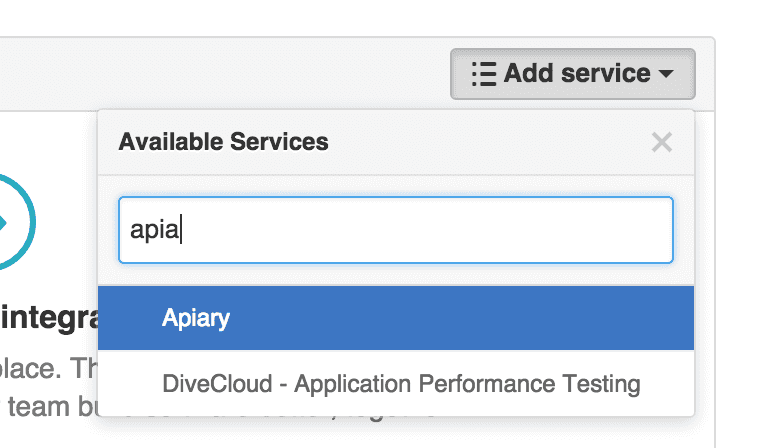Open the Add service dropdown button
Viewport: 784px width, 448px height.
pyautogui.click(x=572, y=74)
